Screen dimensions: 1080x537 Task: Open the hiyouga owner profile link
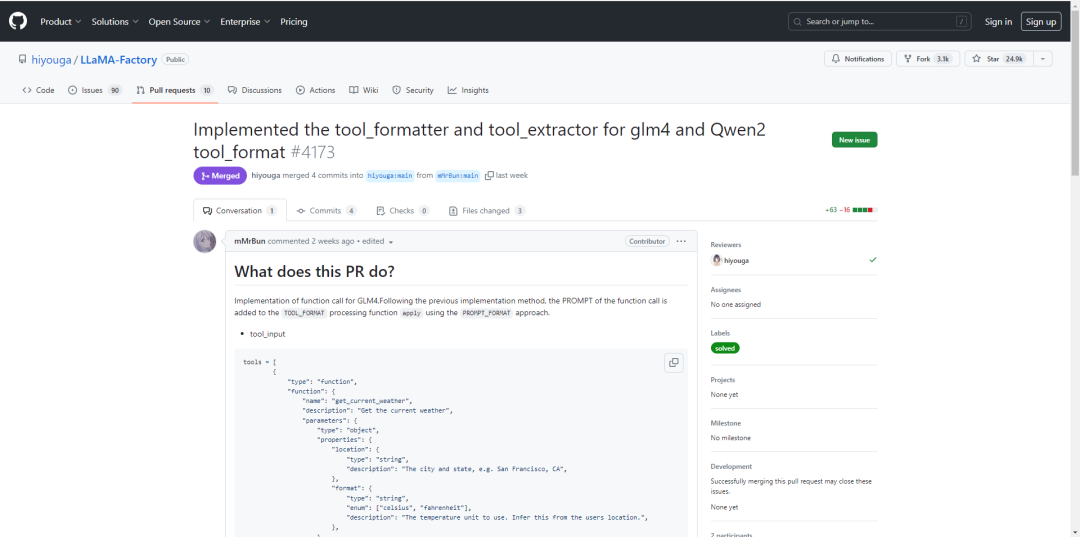[52, 60]
